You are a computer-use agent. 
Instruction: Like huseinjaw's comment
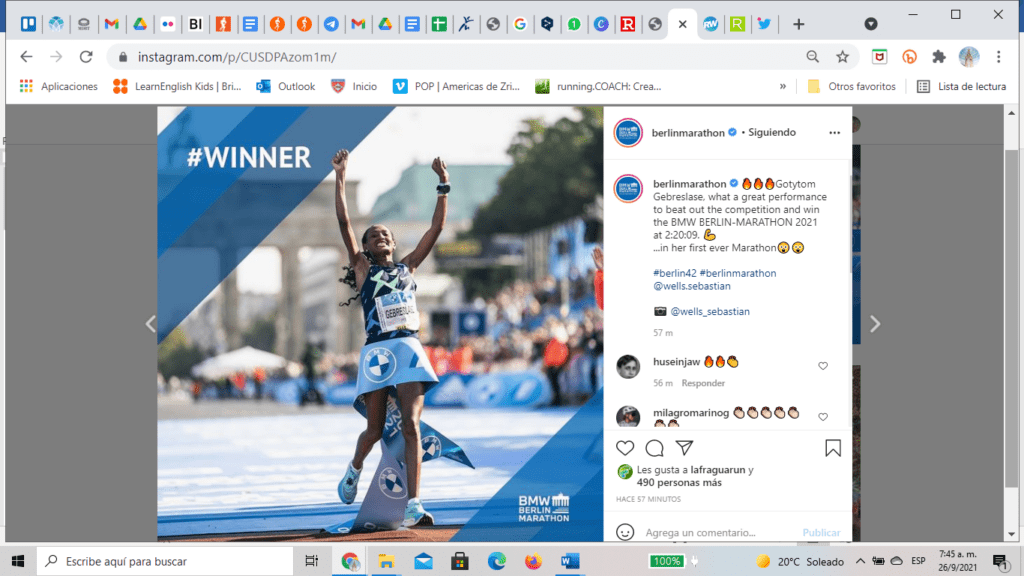(823, 366)
